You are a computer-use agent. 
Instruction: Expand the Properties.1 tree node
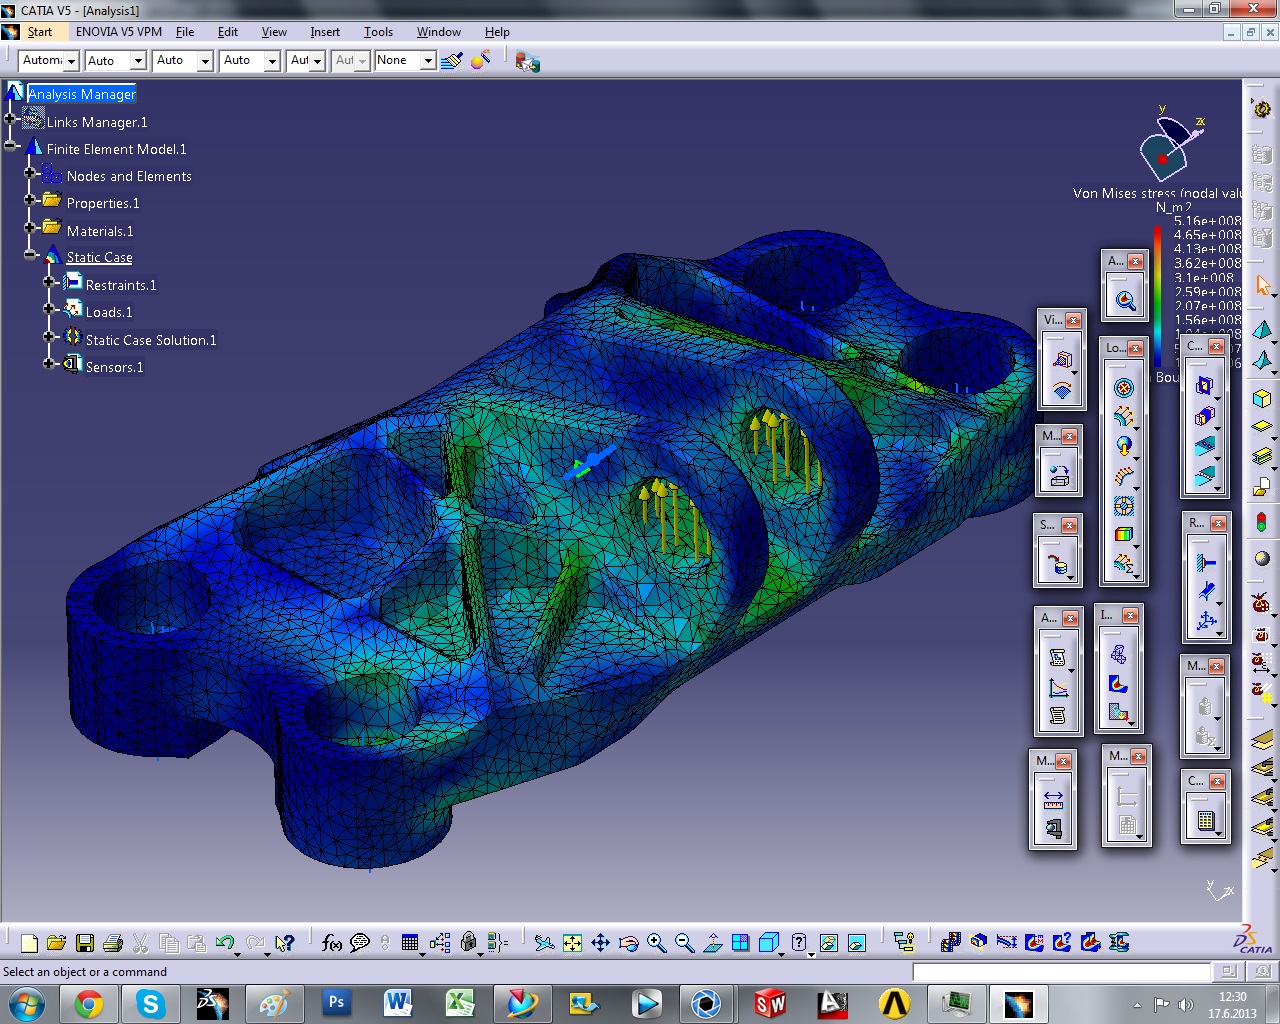tap(30, 200)
